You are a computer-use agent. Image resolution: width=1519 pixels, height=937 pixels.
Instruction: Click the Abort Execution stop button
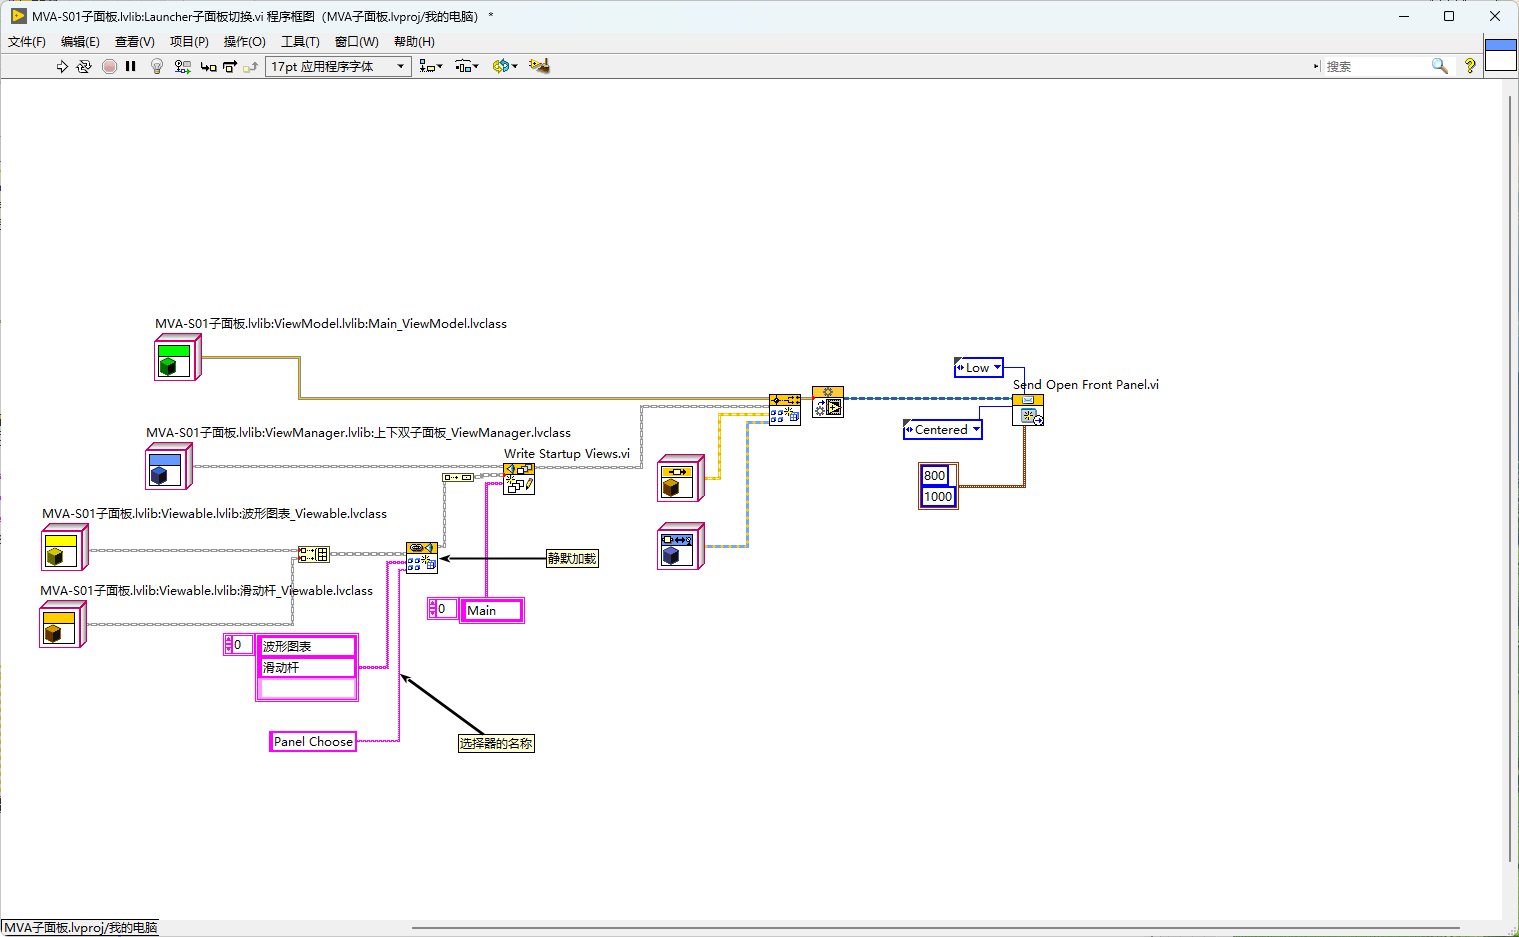tap(109, 66)
